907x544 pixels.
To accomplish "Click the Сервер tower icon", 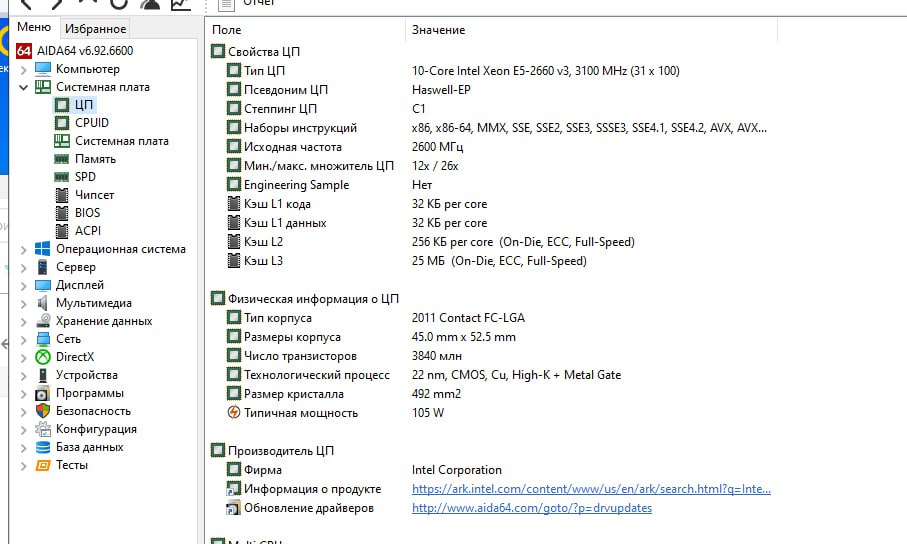I will click(x=43, y=267).
